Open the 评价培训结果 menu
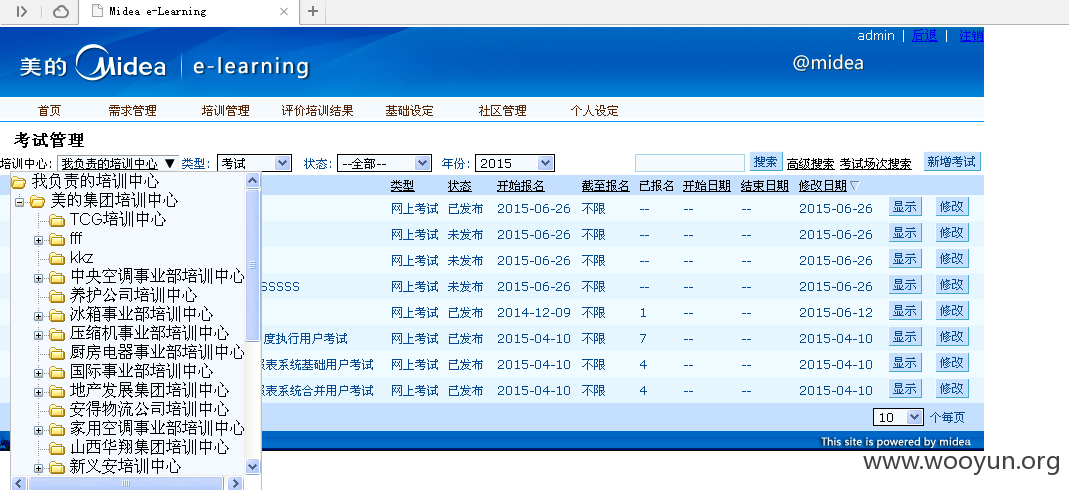The image size is (1069, 490). coord(318,110)
